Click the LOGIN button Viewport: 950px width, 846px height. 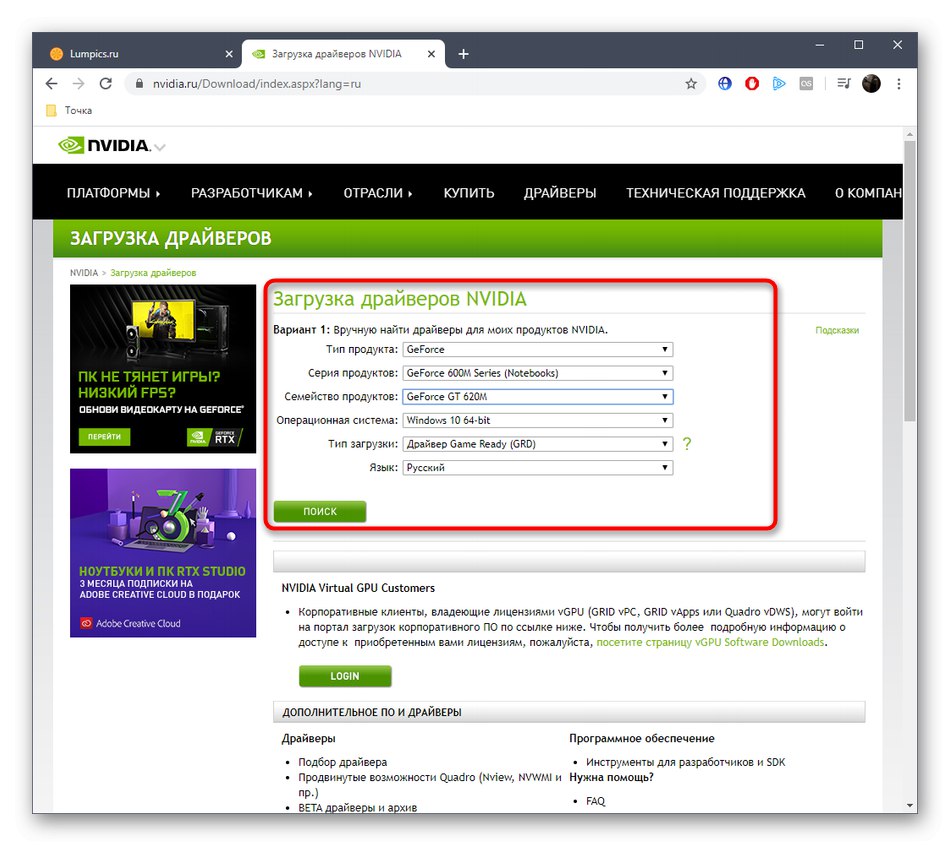(x=344, y=676)
